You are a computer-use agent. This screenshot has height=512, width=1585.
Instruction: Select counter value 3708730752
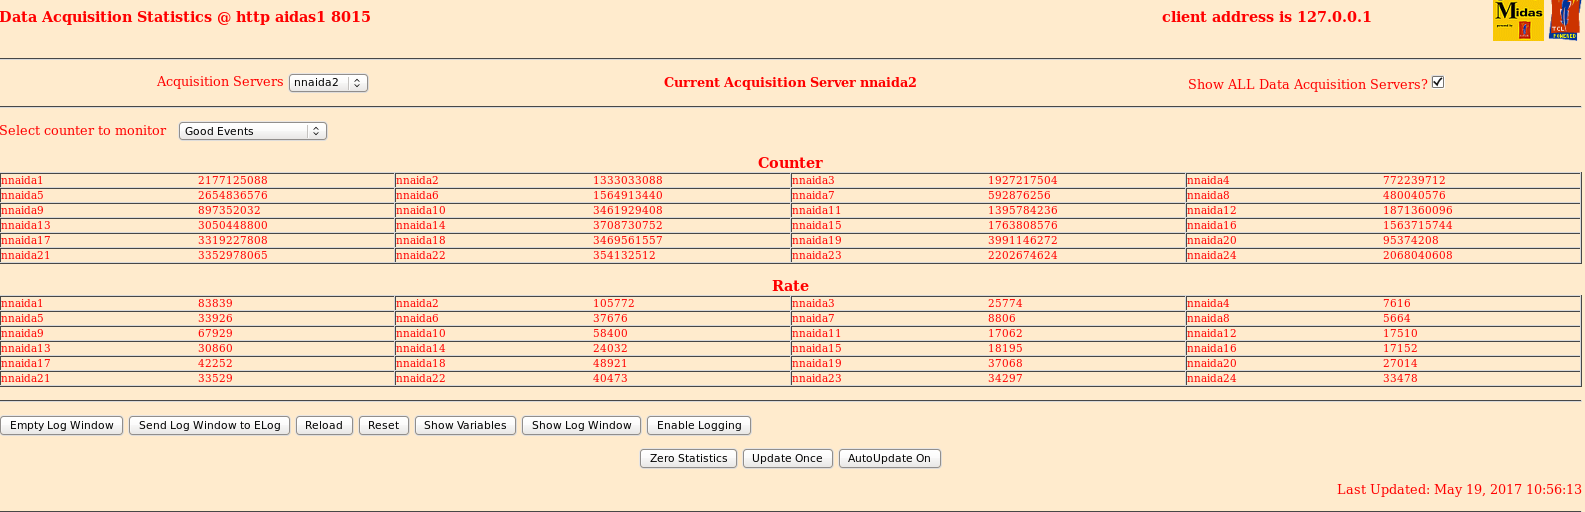coord(628,226)
